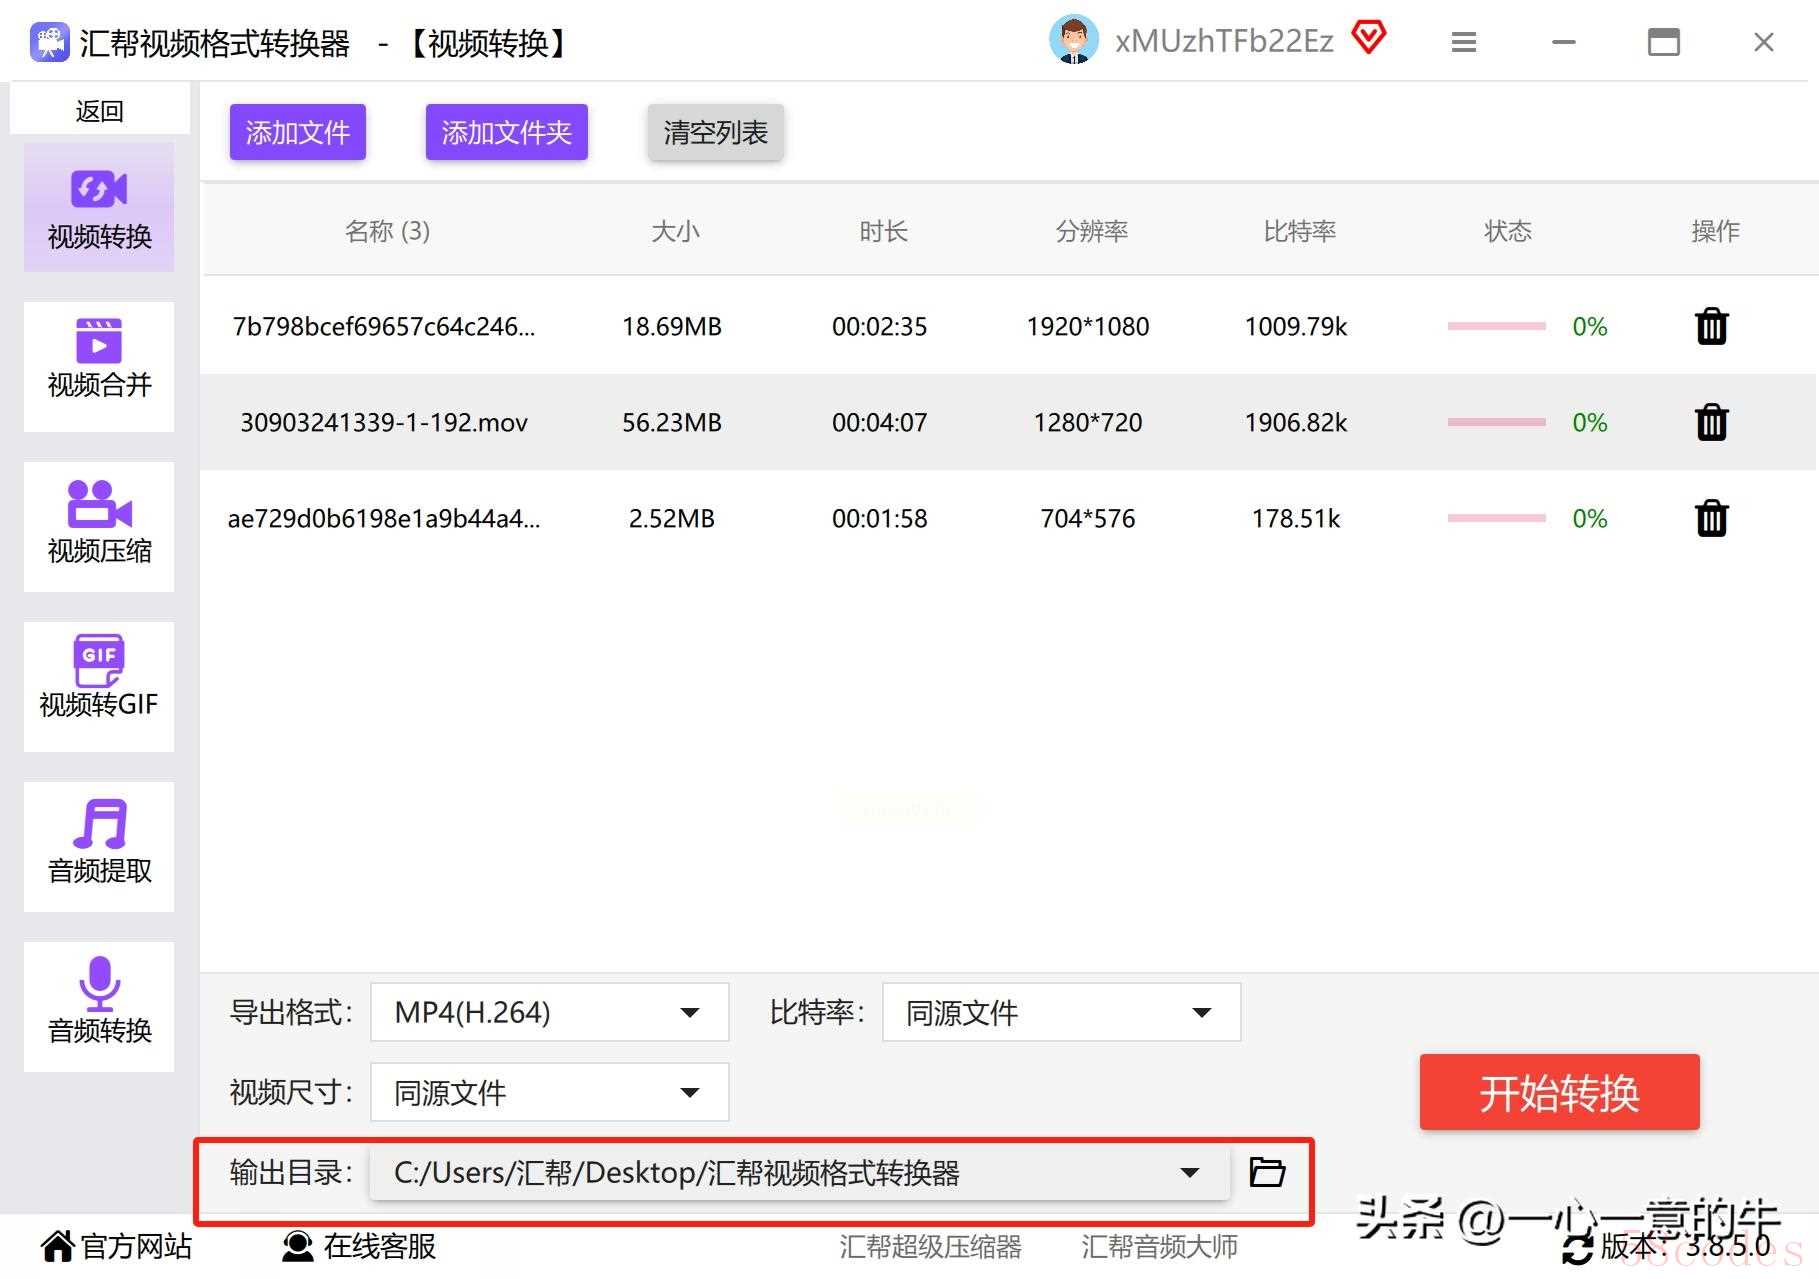
Task: Open the 汇帮音频大师 link
Action: (x=1159, y=1247)
